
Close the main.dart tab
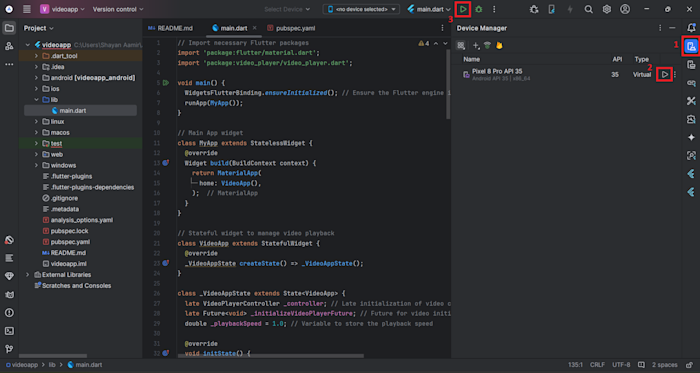point(255,28)
